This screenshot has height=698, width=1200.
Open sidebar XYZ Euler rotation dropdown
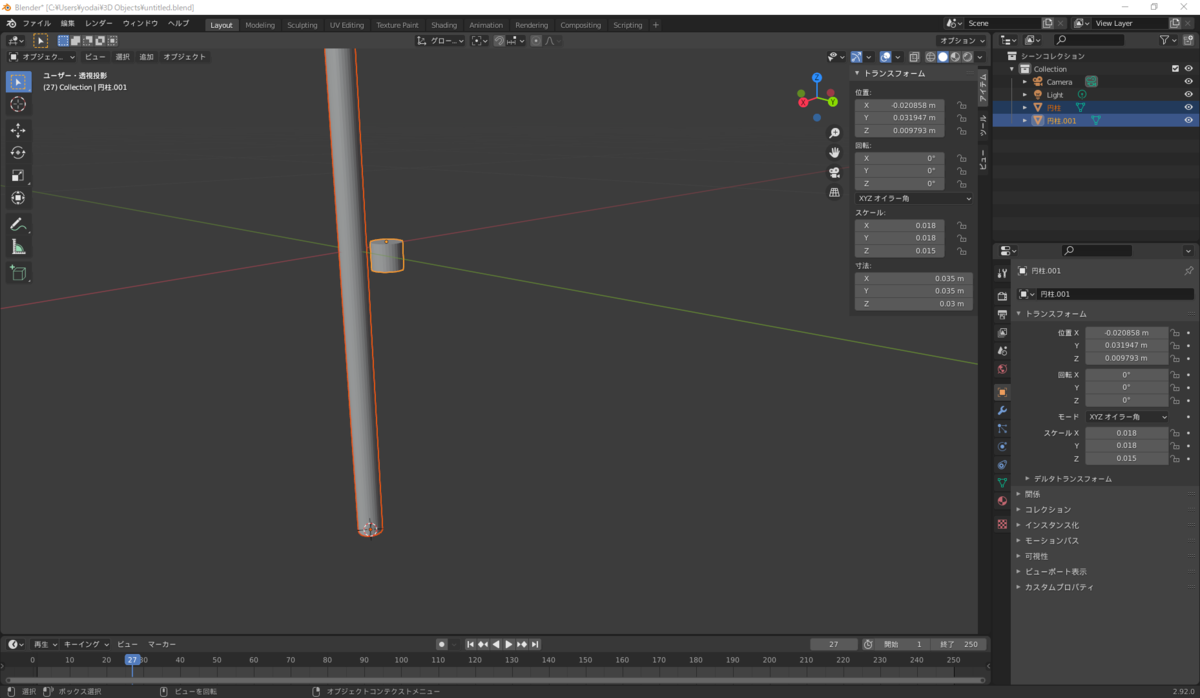tap(914, 198)
